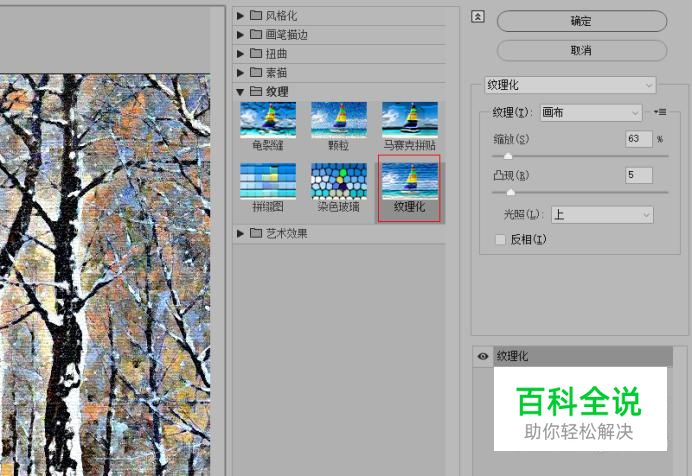Click the folder icon beside 风格化
Viewport: 692px width, 476px height.
[x=256, y=15]
